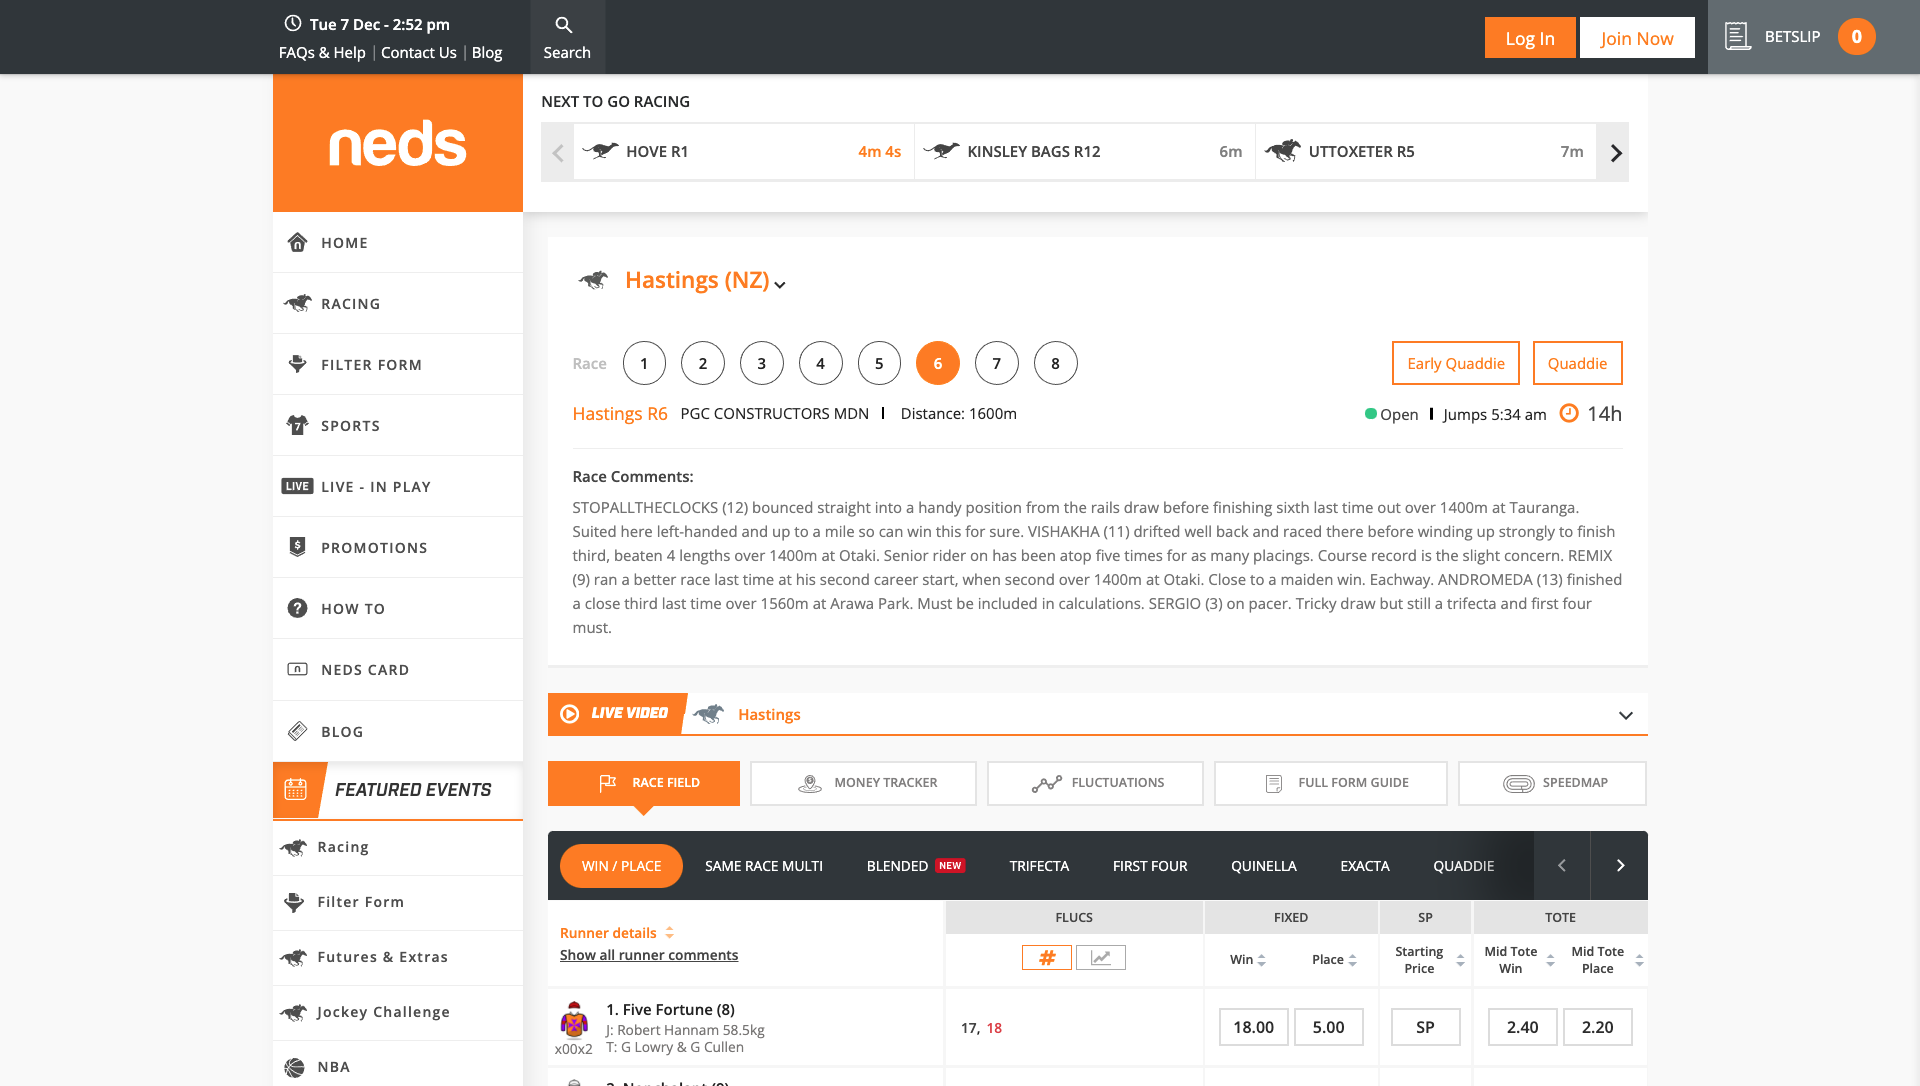Image resolution: width=1920 pixels, height=1086 pixels.
Task: Click the Sports jersey icon
Action: pos(297,425)
